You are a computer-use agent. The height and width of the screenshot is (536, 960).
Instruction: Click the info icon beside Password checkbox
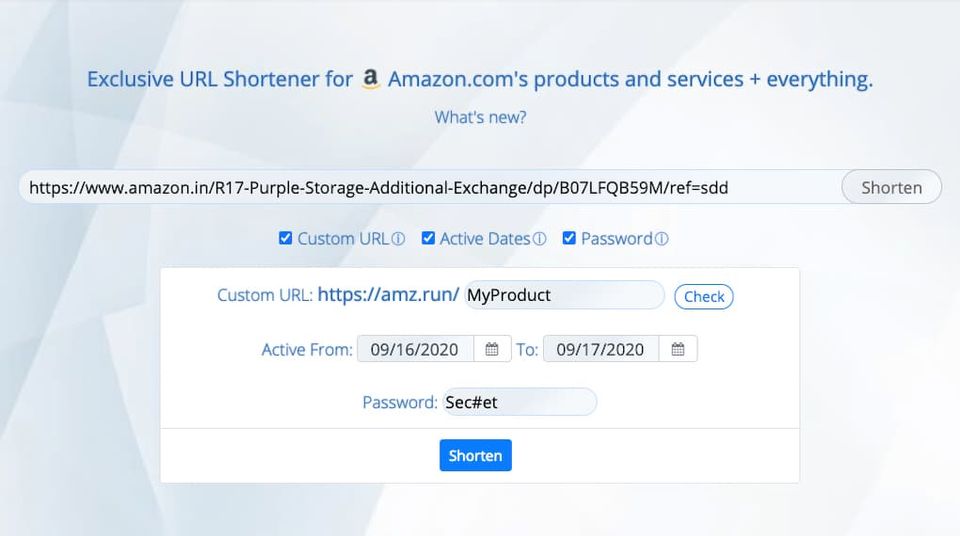tap(661, 239)
